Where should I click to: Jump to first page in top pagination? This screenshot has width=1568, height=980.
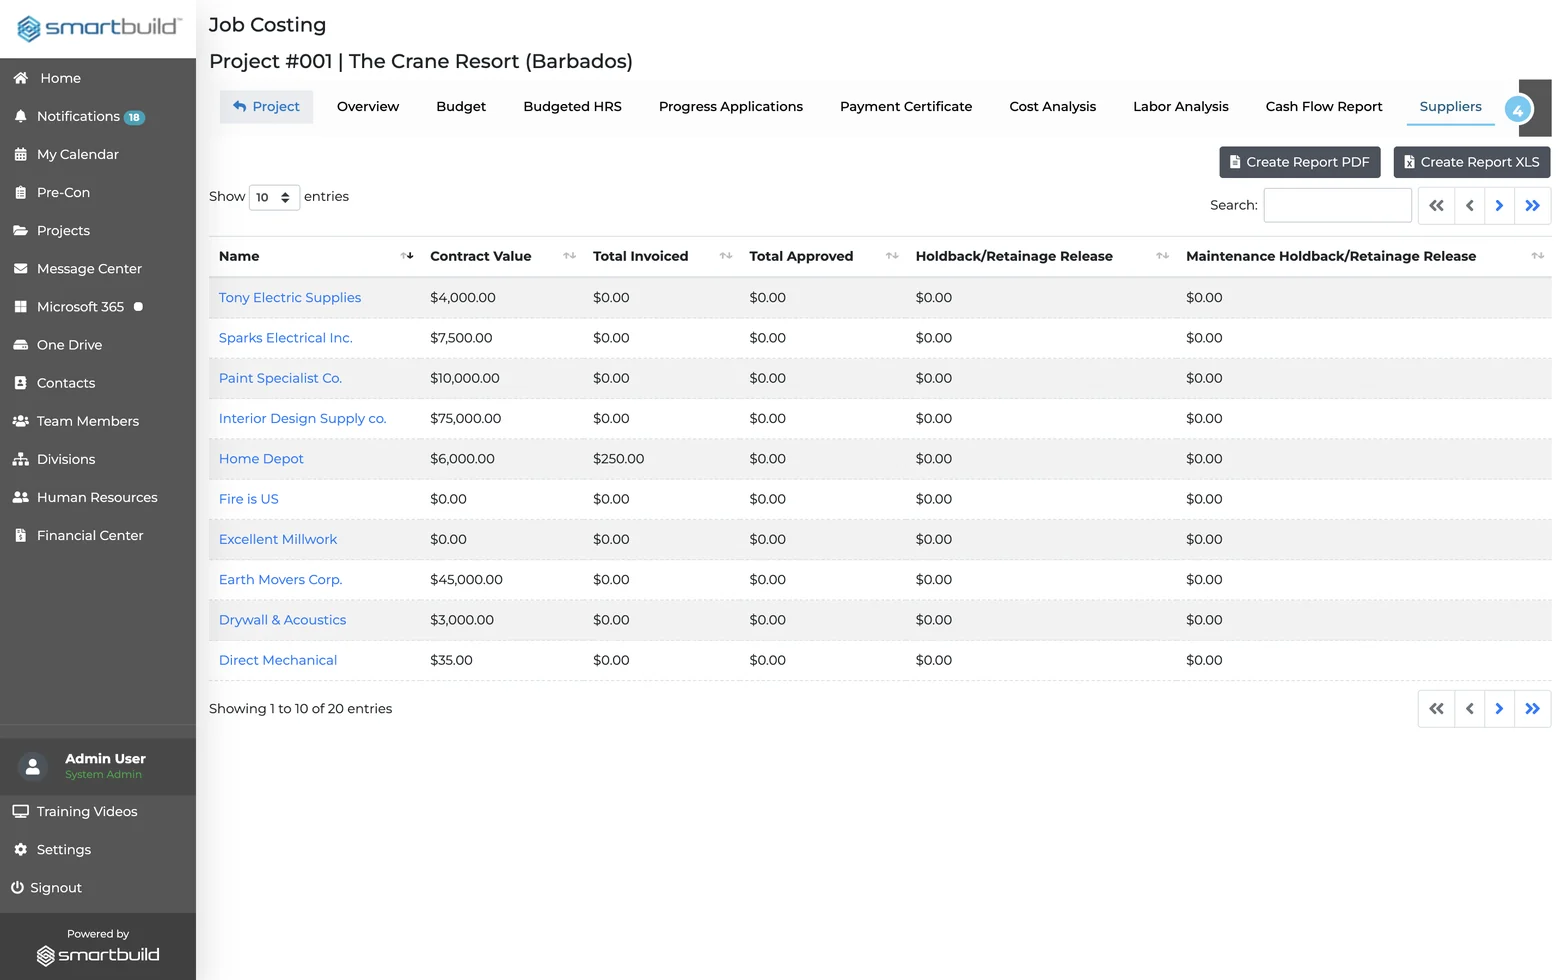1436,206
